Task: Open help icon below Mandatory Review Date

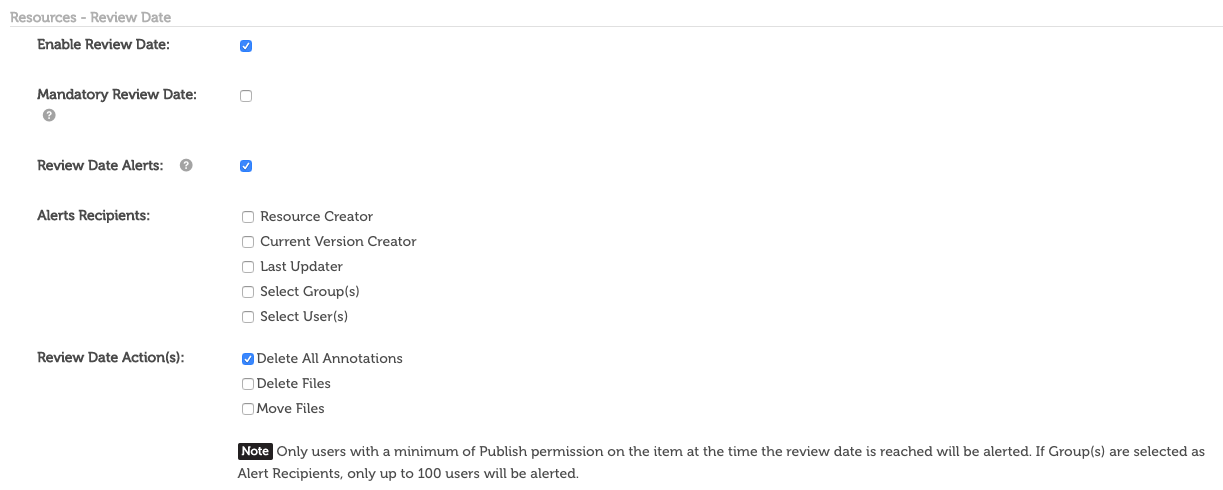Action: click(x=49, y=116)
